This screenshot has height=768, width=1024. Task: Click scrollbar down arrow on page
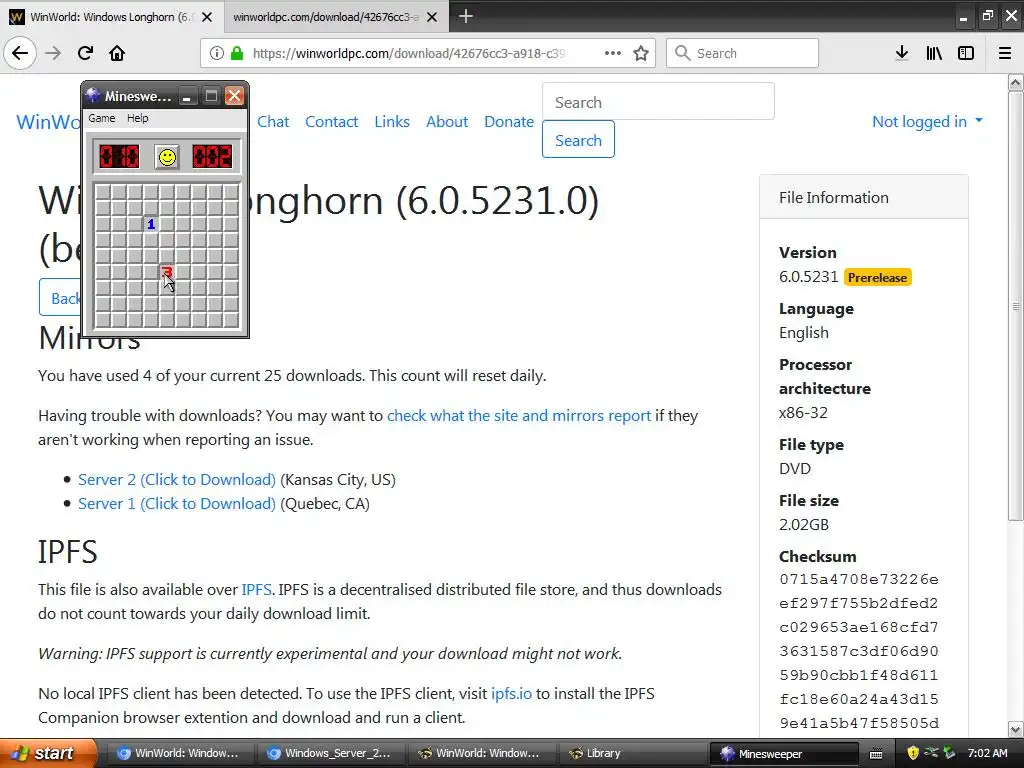tap(1016, 729)
